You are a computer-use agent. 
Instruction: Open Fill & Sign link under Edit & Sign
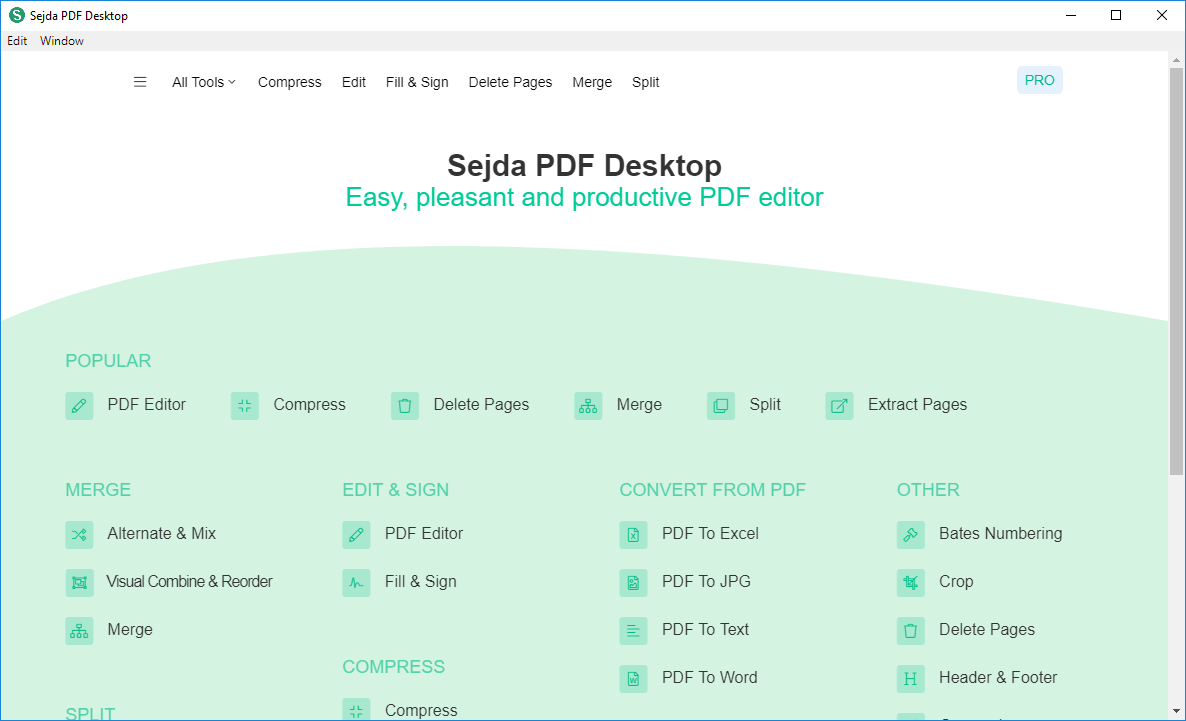pos(421,582)
